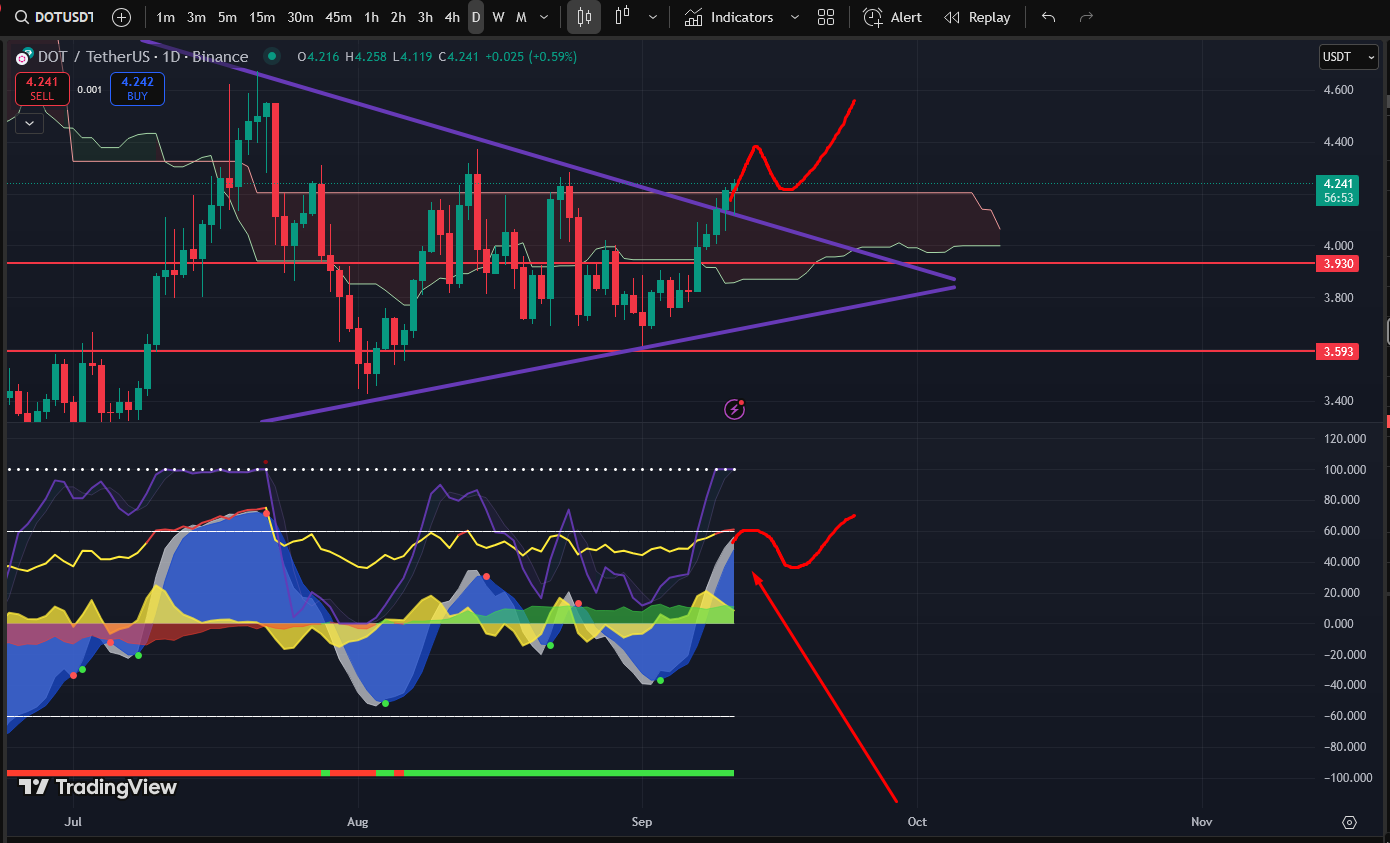
Task: Choose the alternate bar chart type icon
Action: pyautogui.click(x=623, y=17)
